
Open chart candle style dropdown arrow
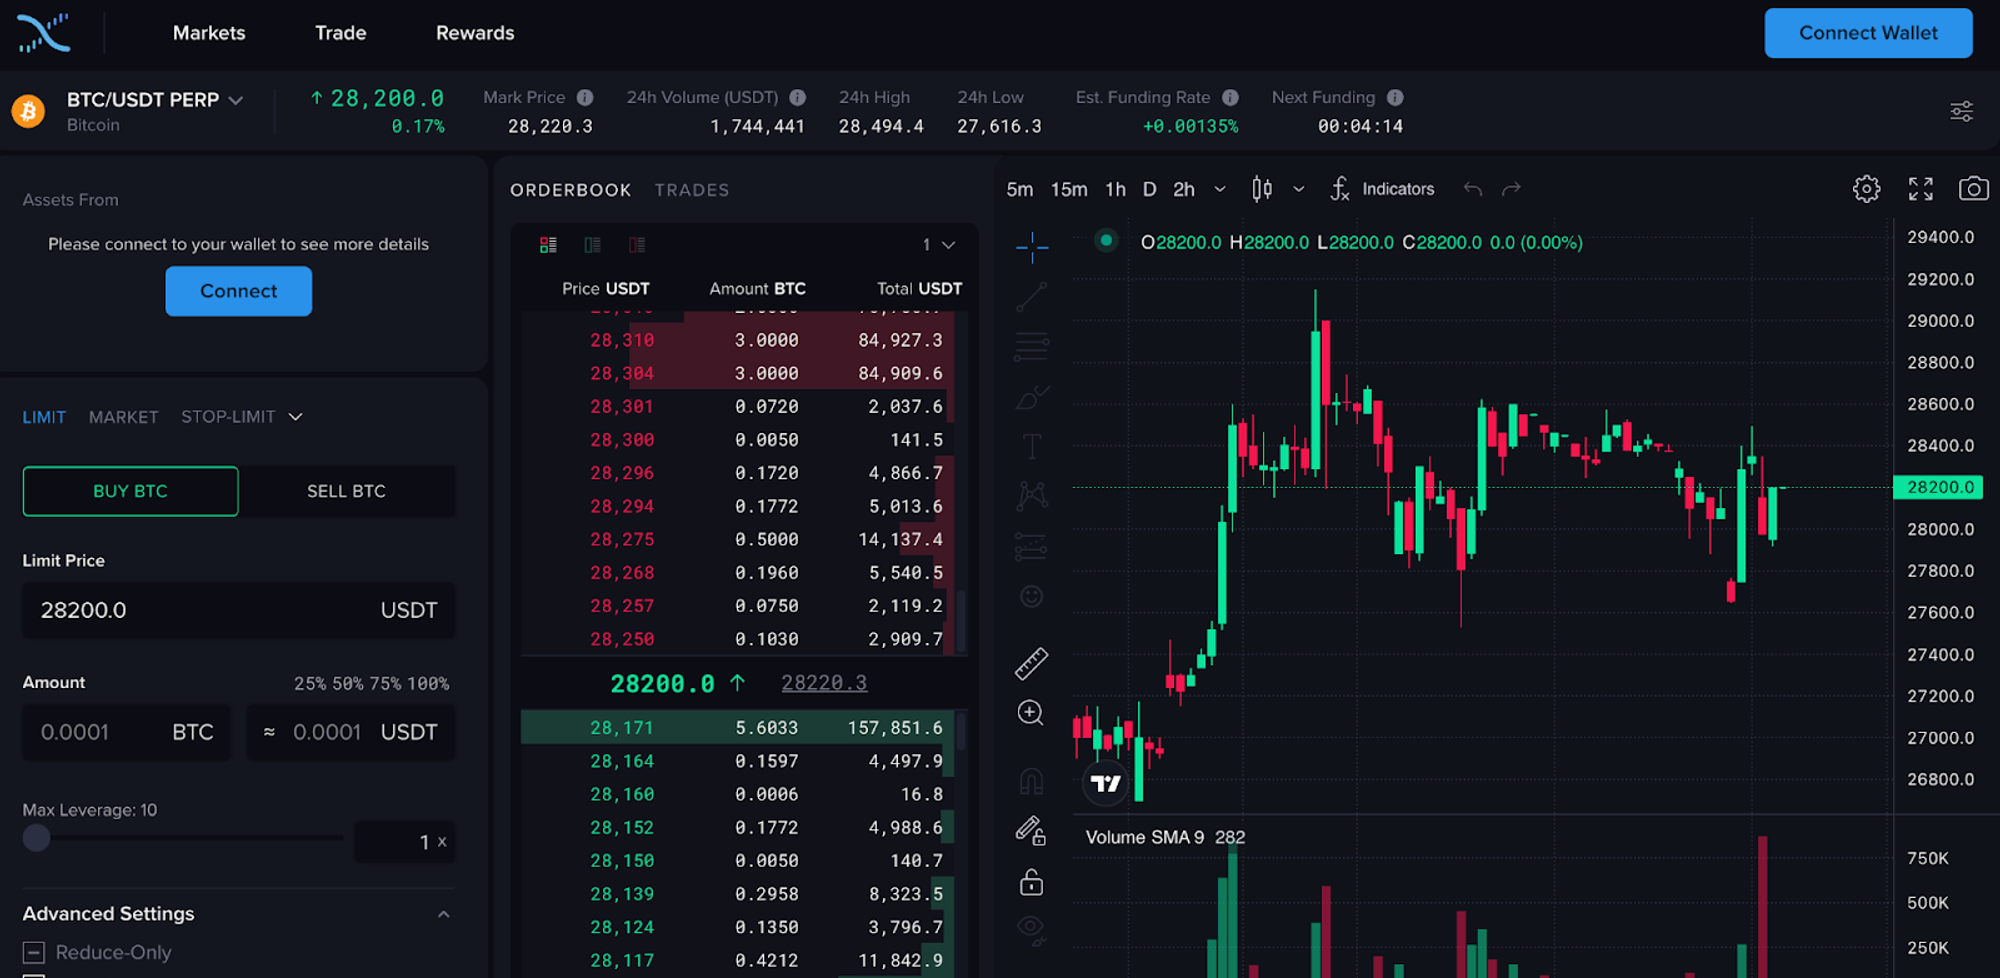(x=1298, y=189)
